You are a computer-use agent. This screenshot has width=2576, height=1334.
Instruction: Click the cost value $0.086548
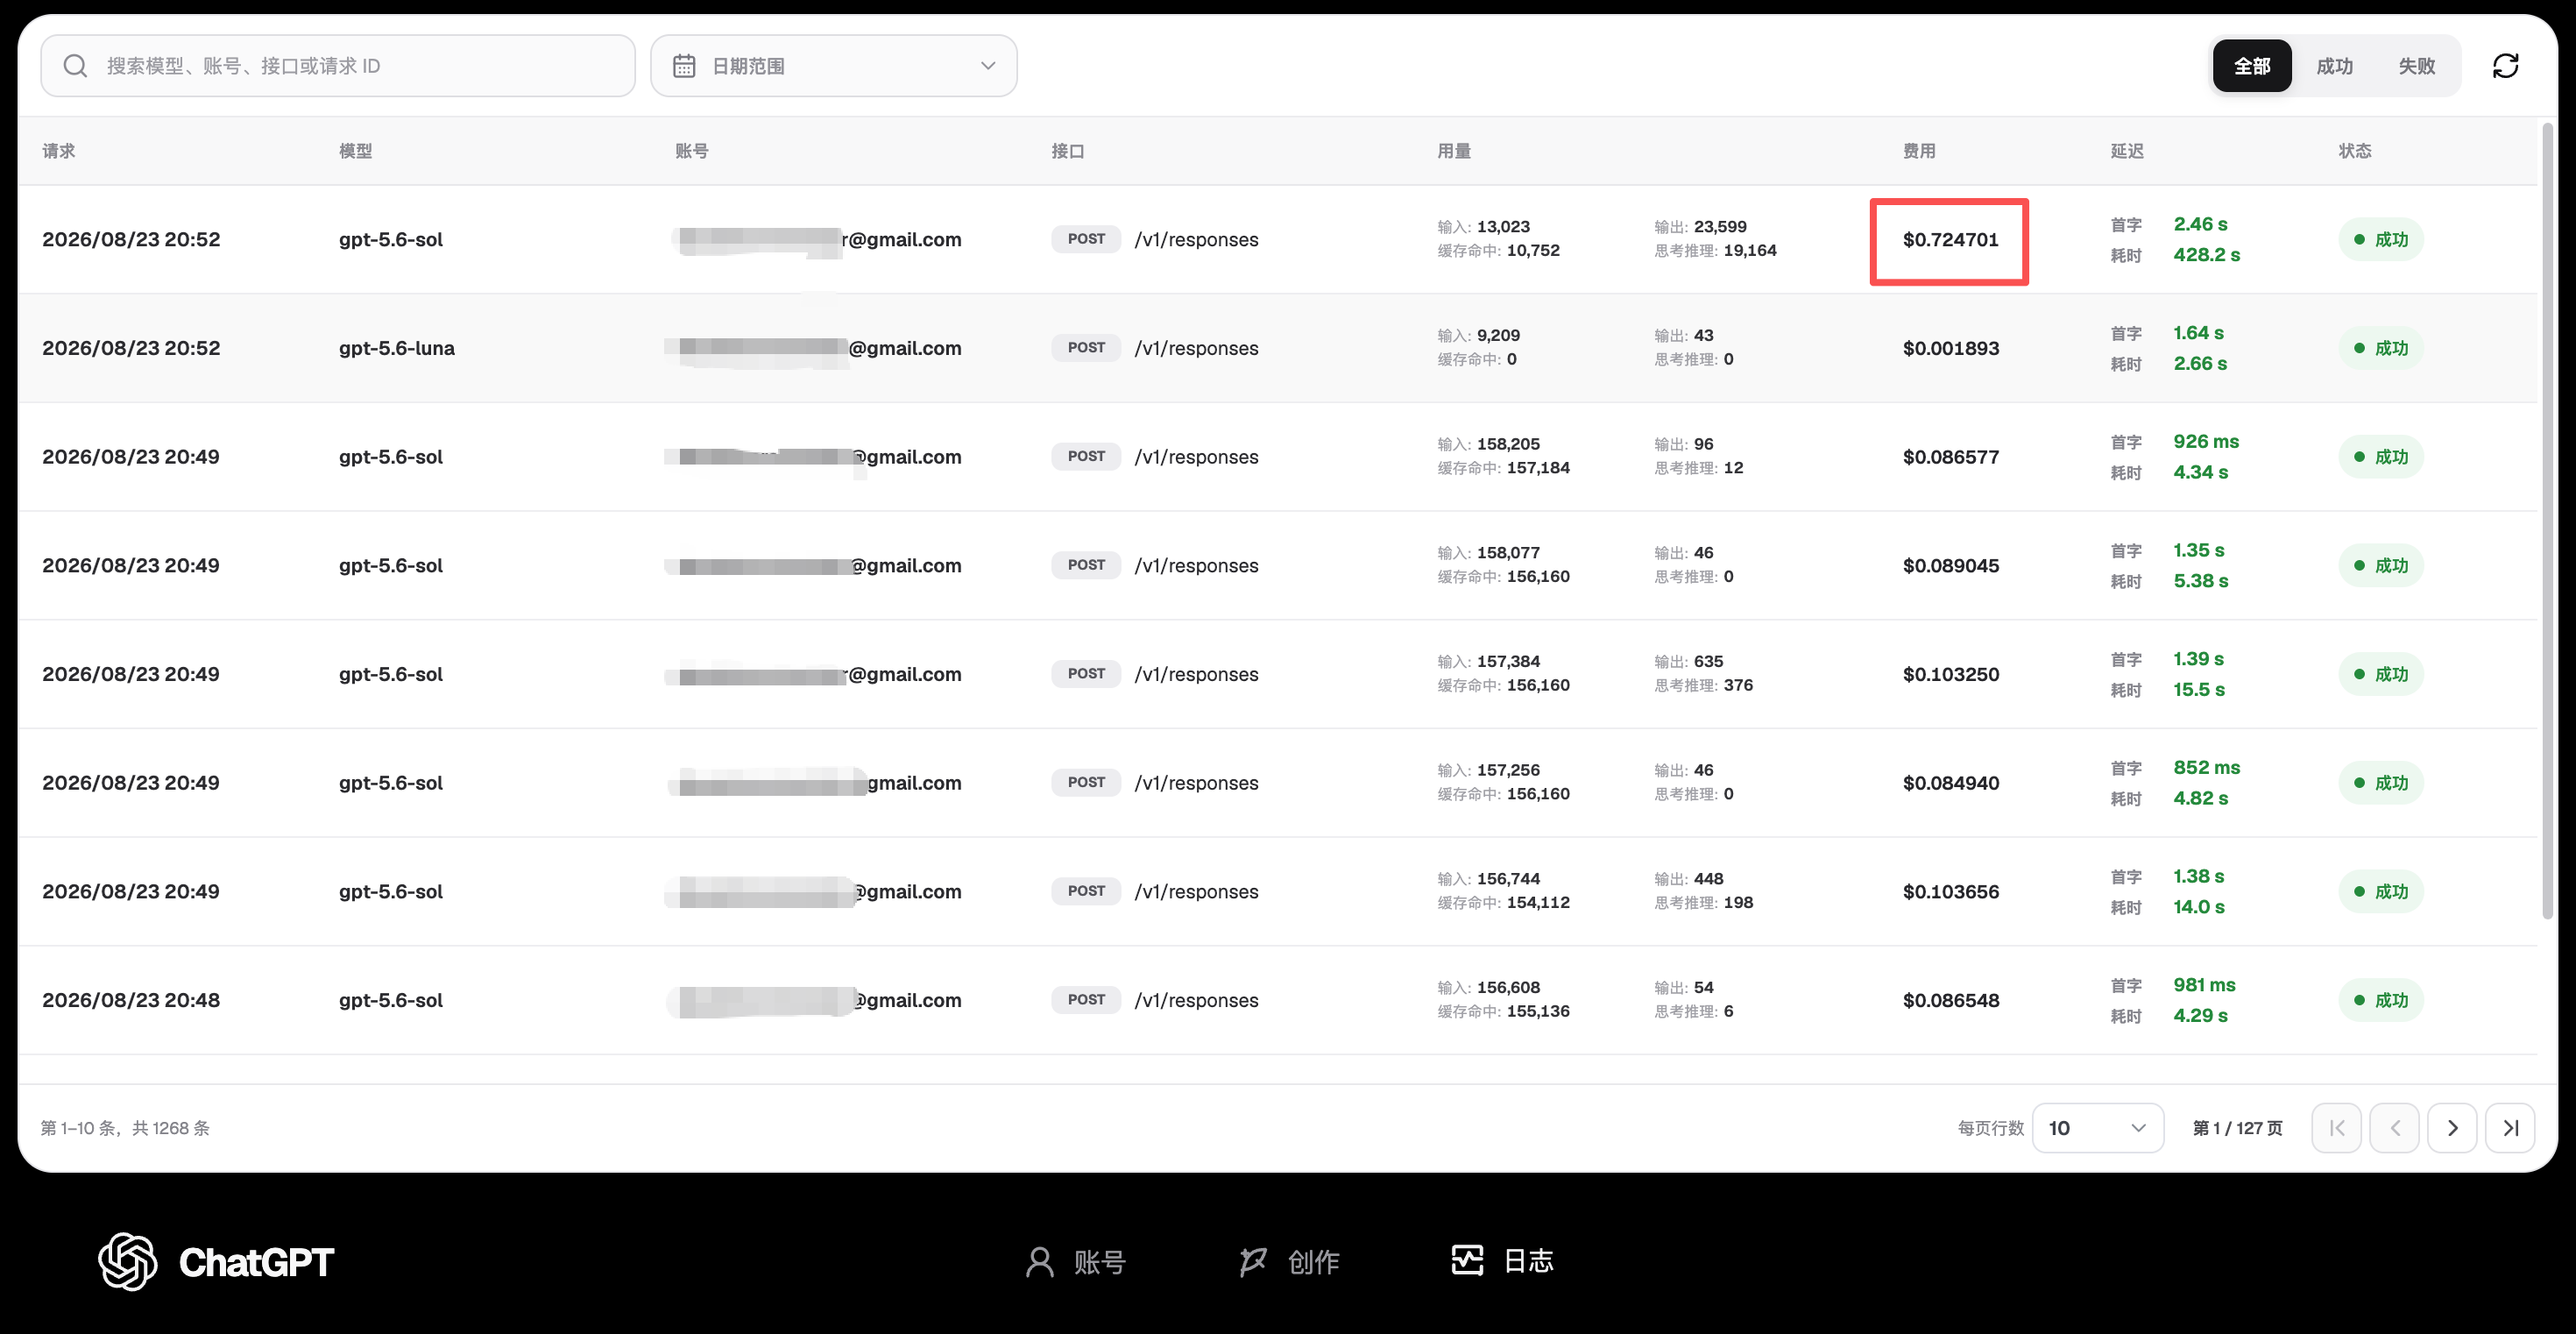1950,1000
